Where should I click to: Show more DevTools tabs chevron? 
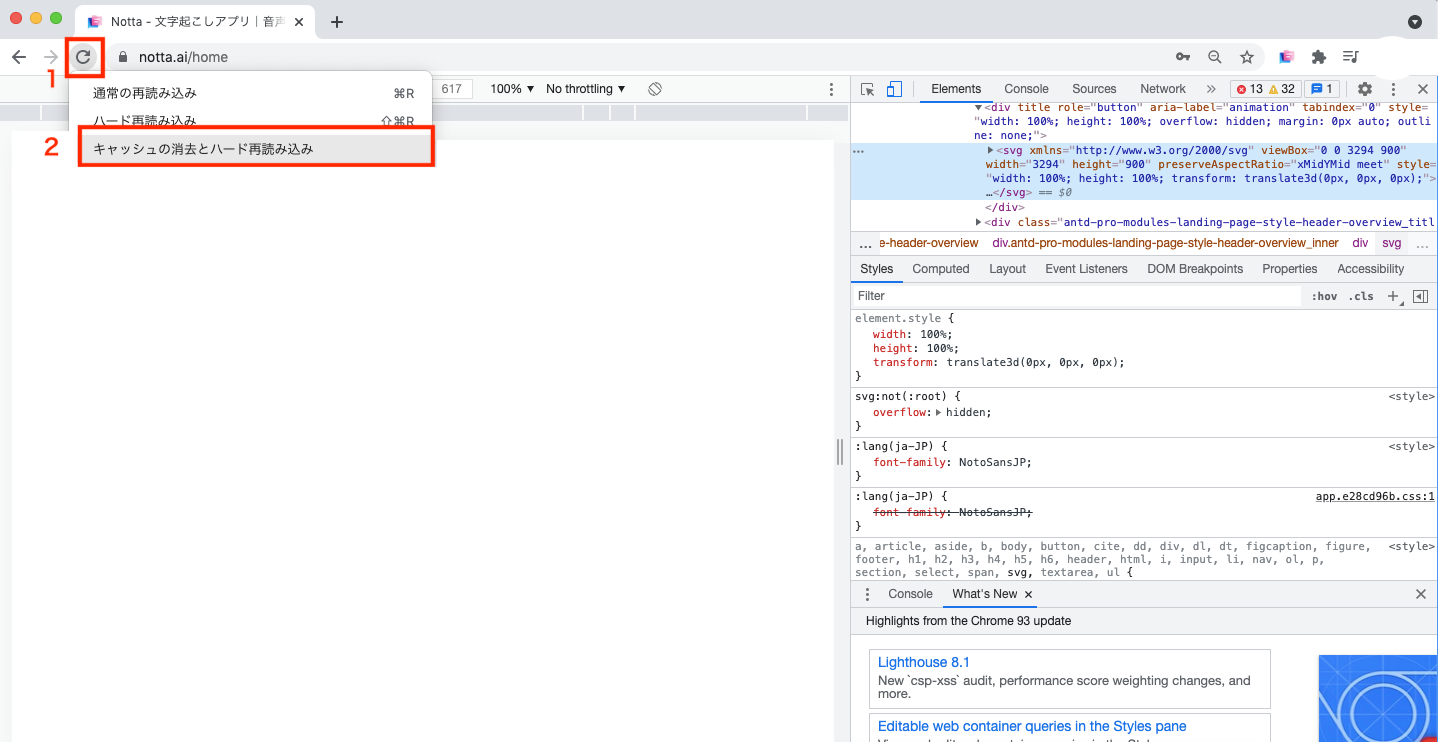(x=1211, y=89)
